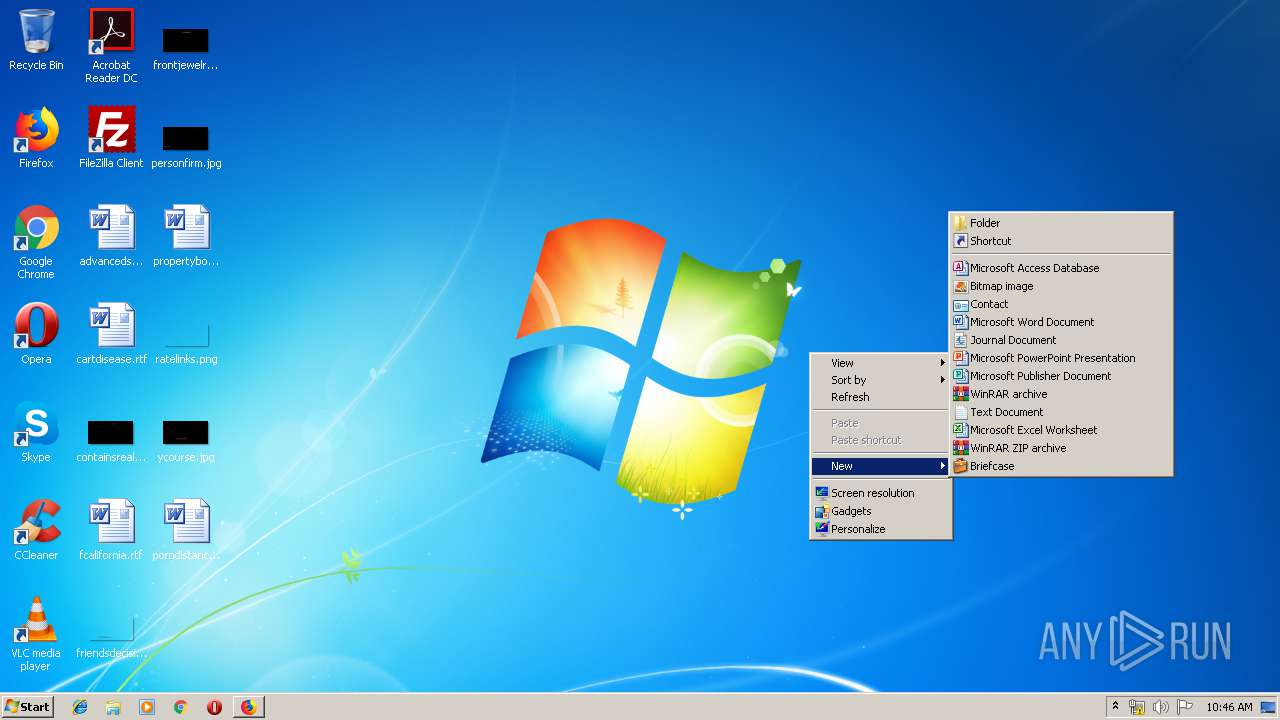Switch to Firefox taskbar button
This screenshot has width=1280, height=720.
248,707
